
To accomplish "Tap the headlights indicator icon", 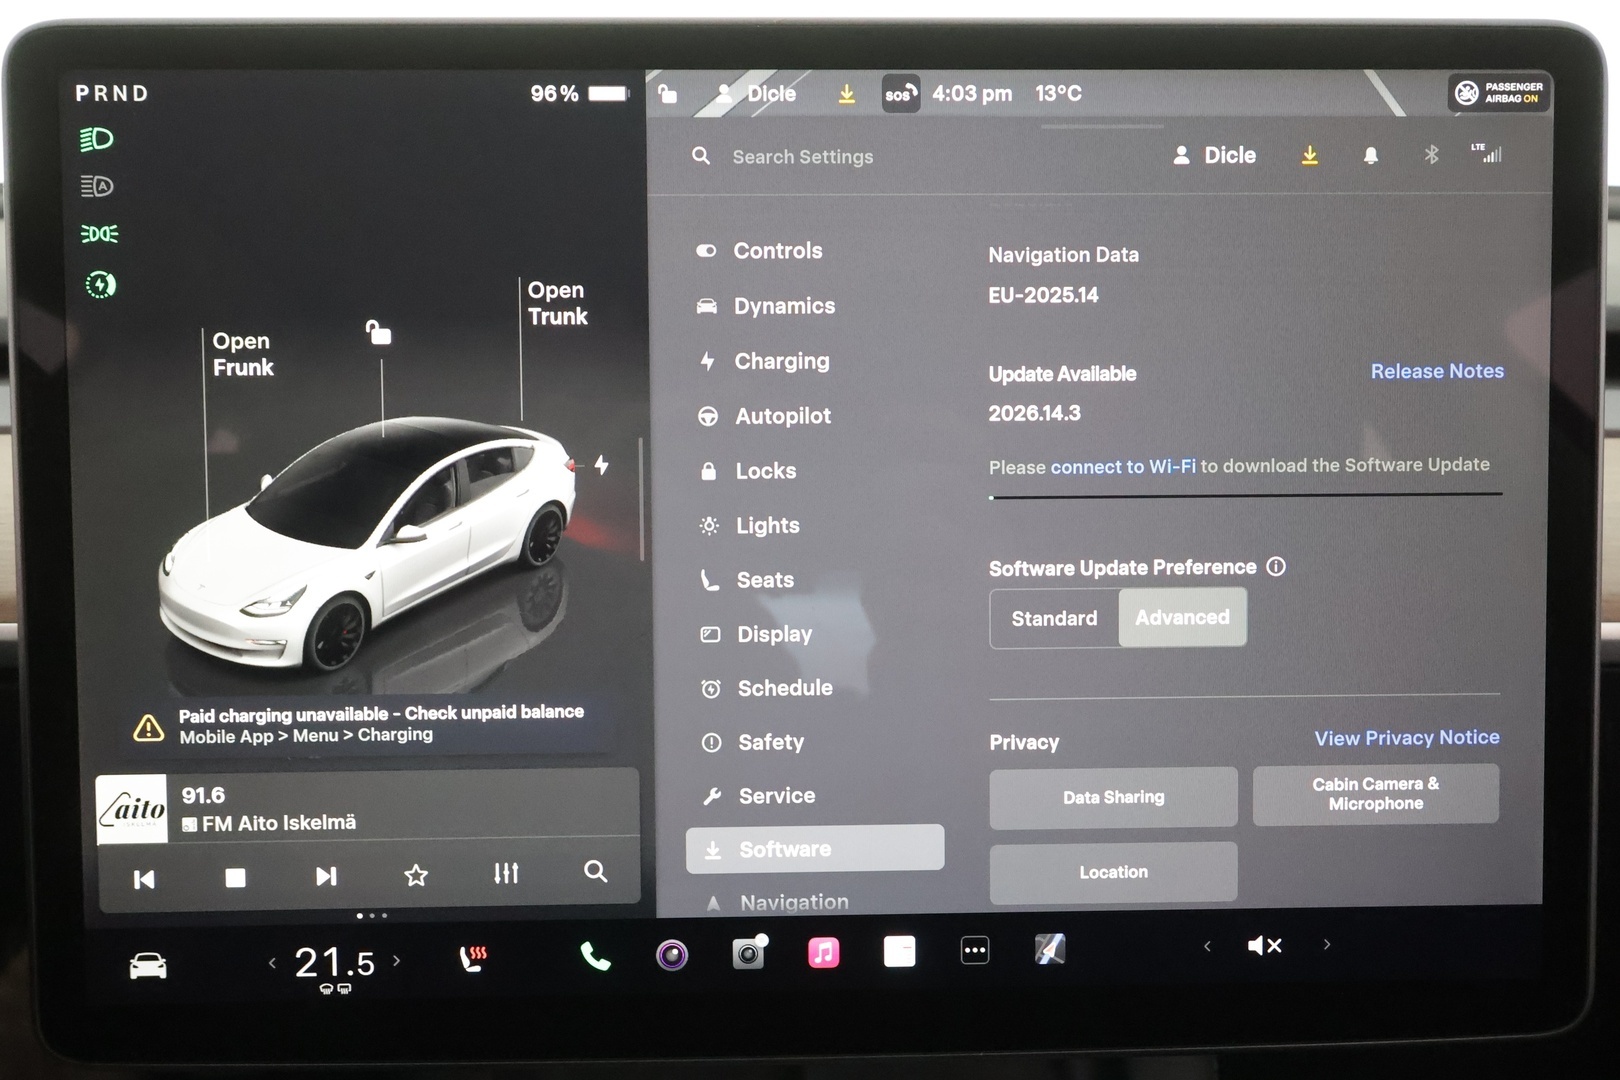I will coord(96,139).
